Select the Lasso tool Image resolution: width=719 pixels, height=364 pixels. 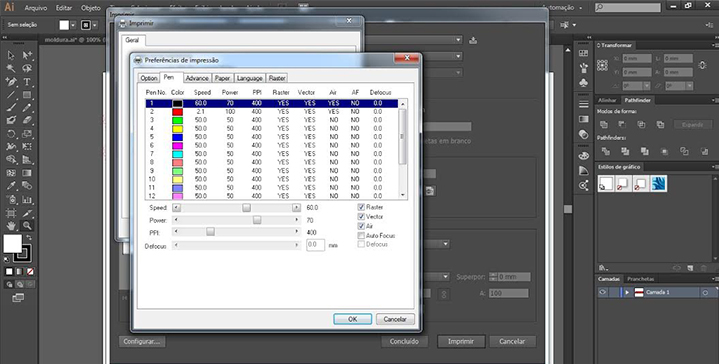pyautogui.click(x=27, y=69)
